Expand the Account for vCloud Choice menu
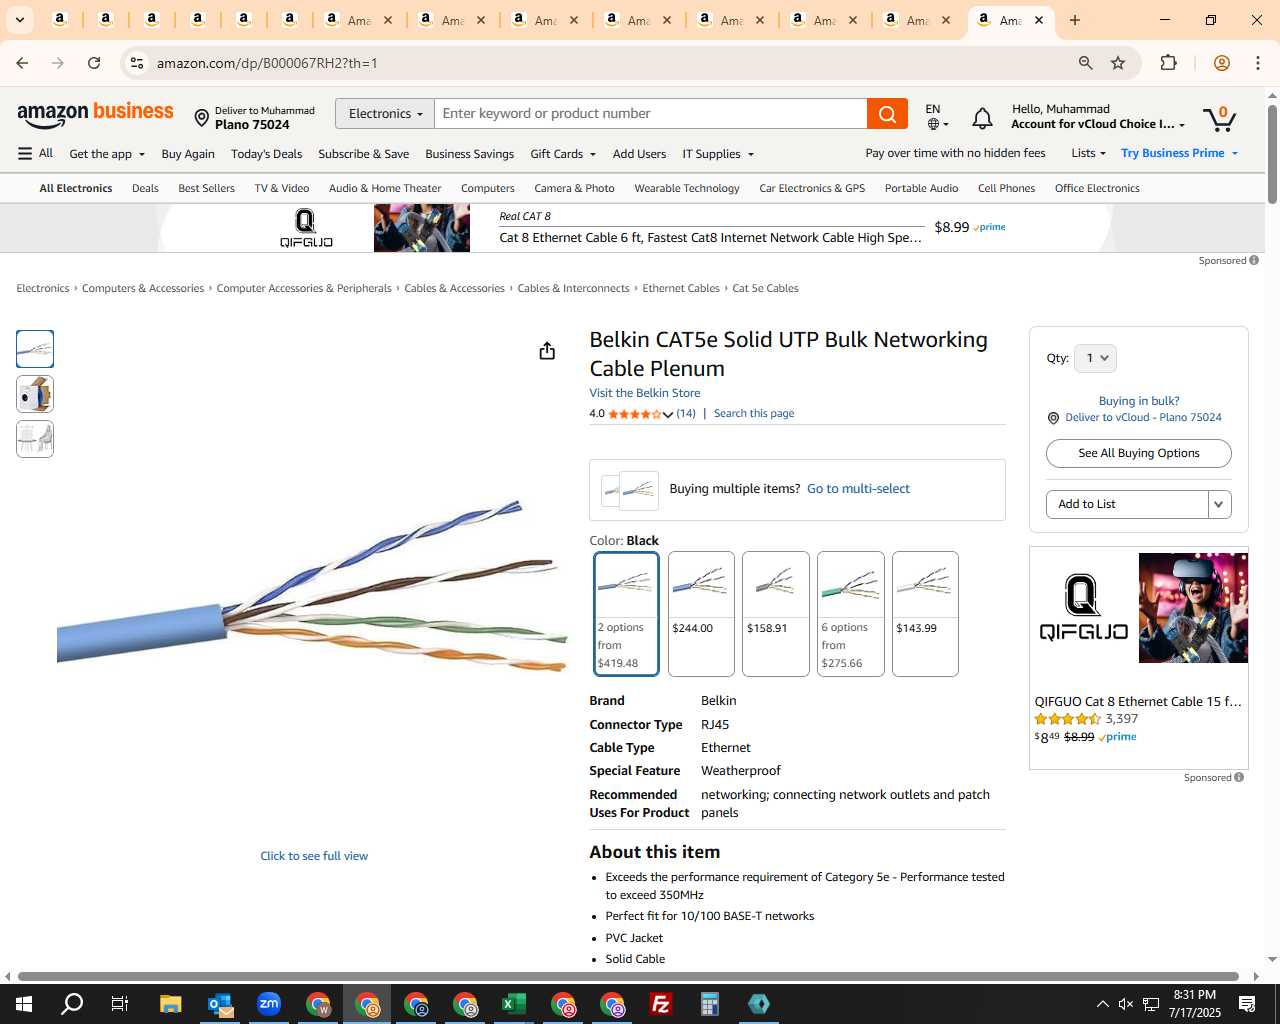 point(1098,124)
